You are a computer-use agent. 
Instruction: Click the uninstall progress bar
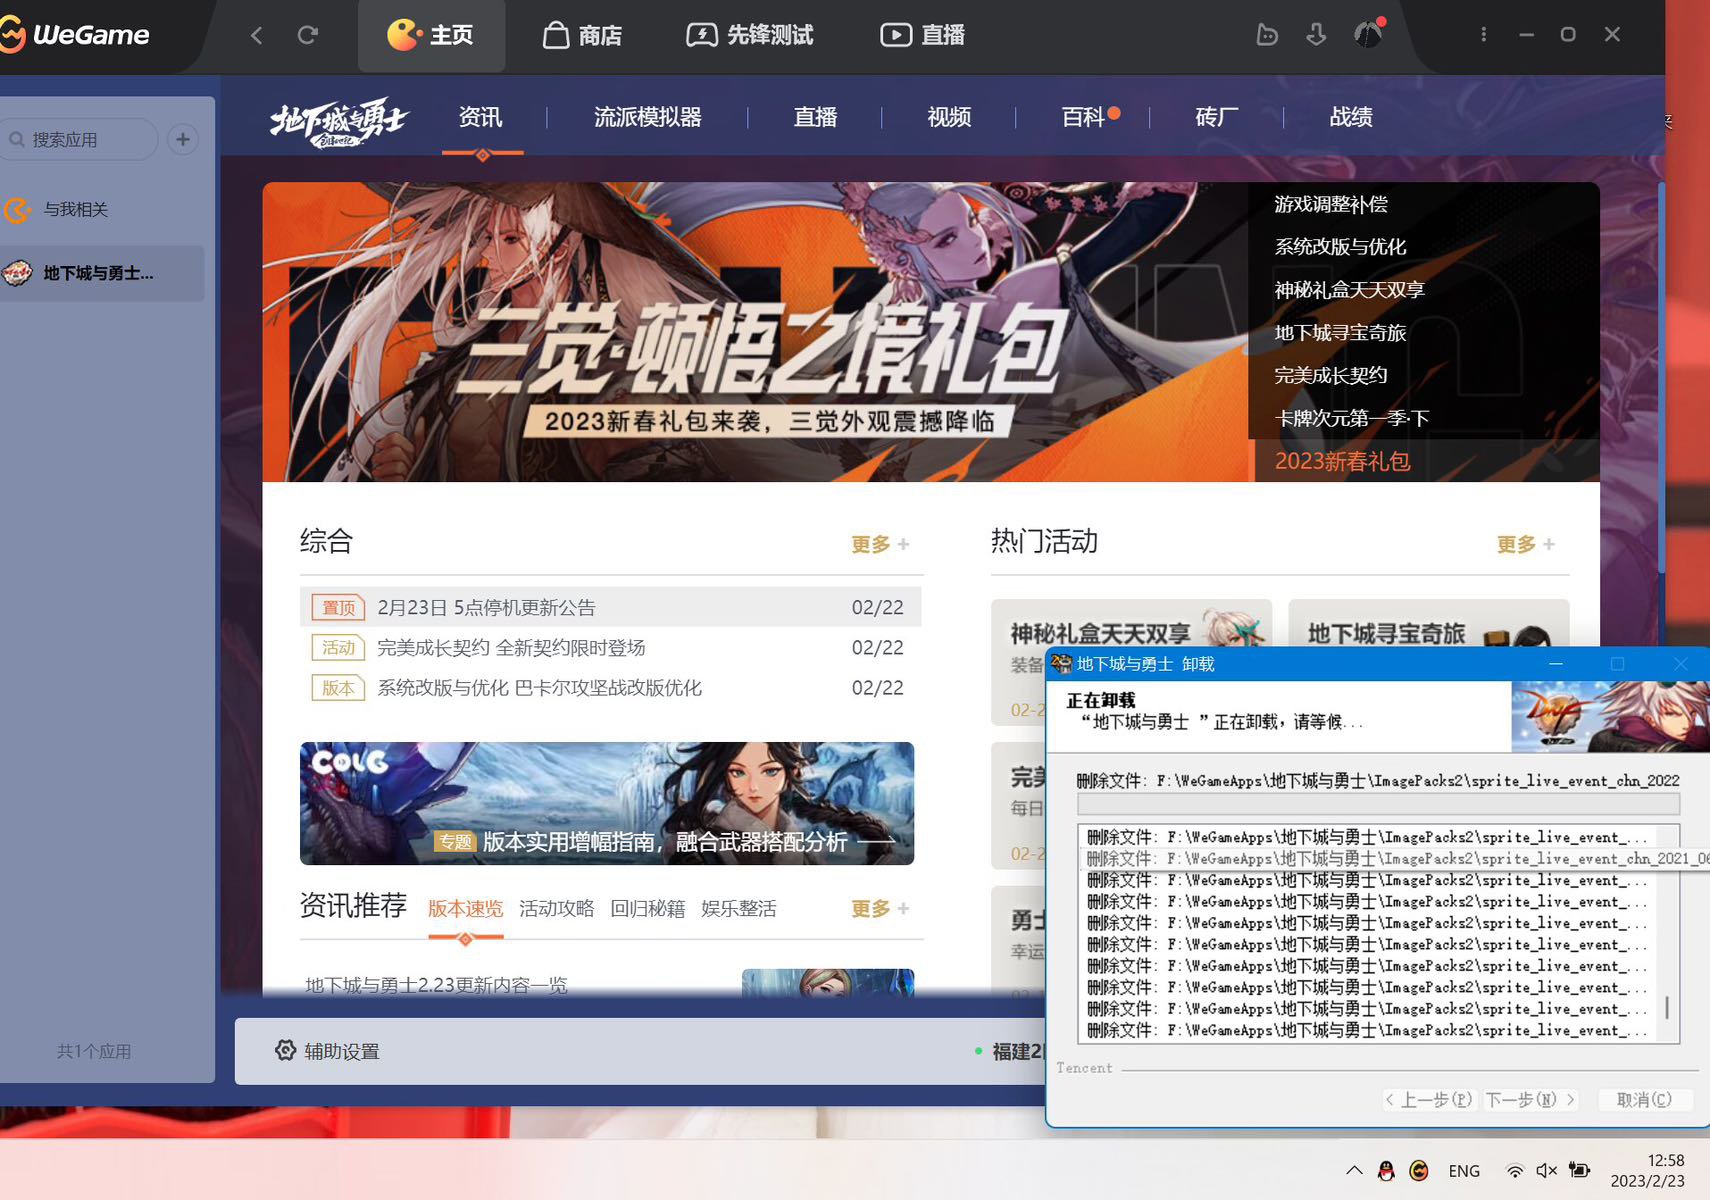tap(1378, 804)
